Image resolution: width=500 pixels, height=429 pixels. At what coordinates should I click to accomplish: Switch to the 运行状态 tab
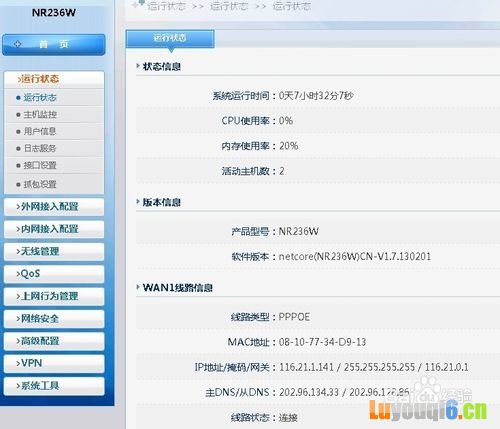tap(170, 39)
